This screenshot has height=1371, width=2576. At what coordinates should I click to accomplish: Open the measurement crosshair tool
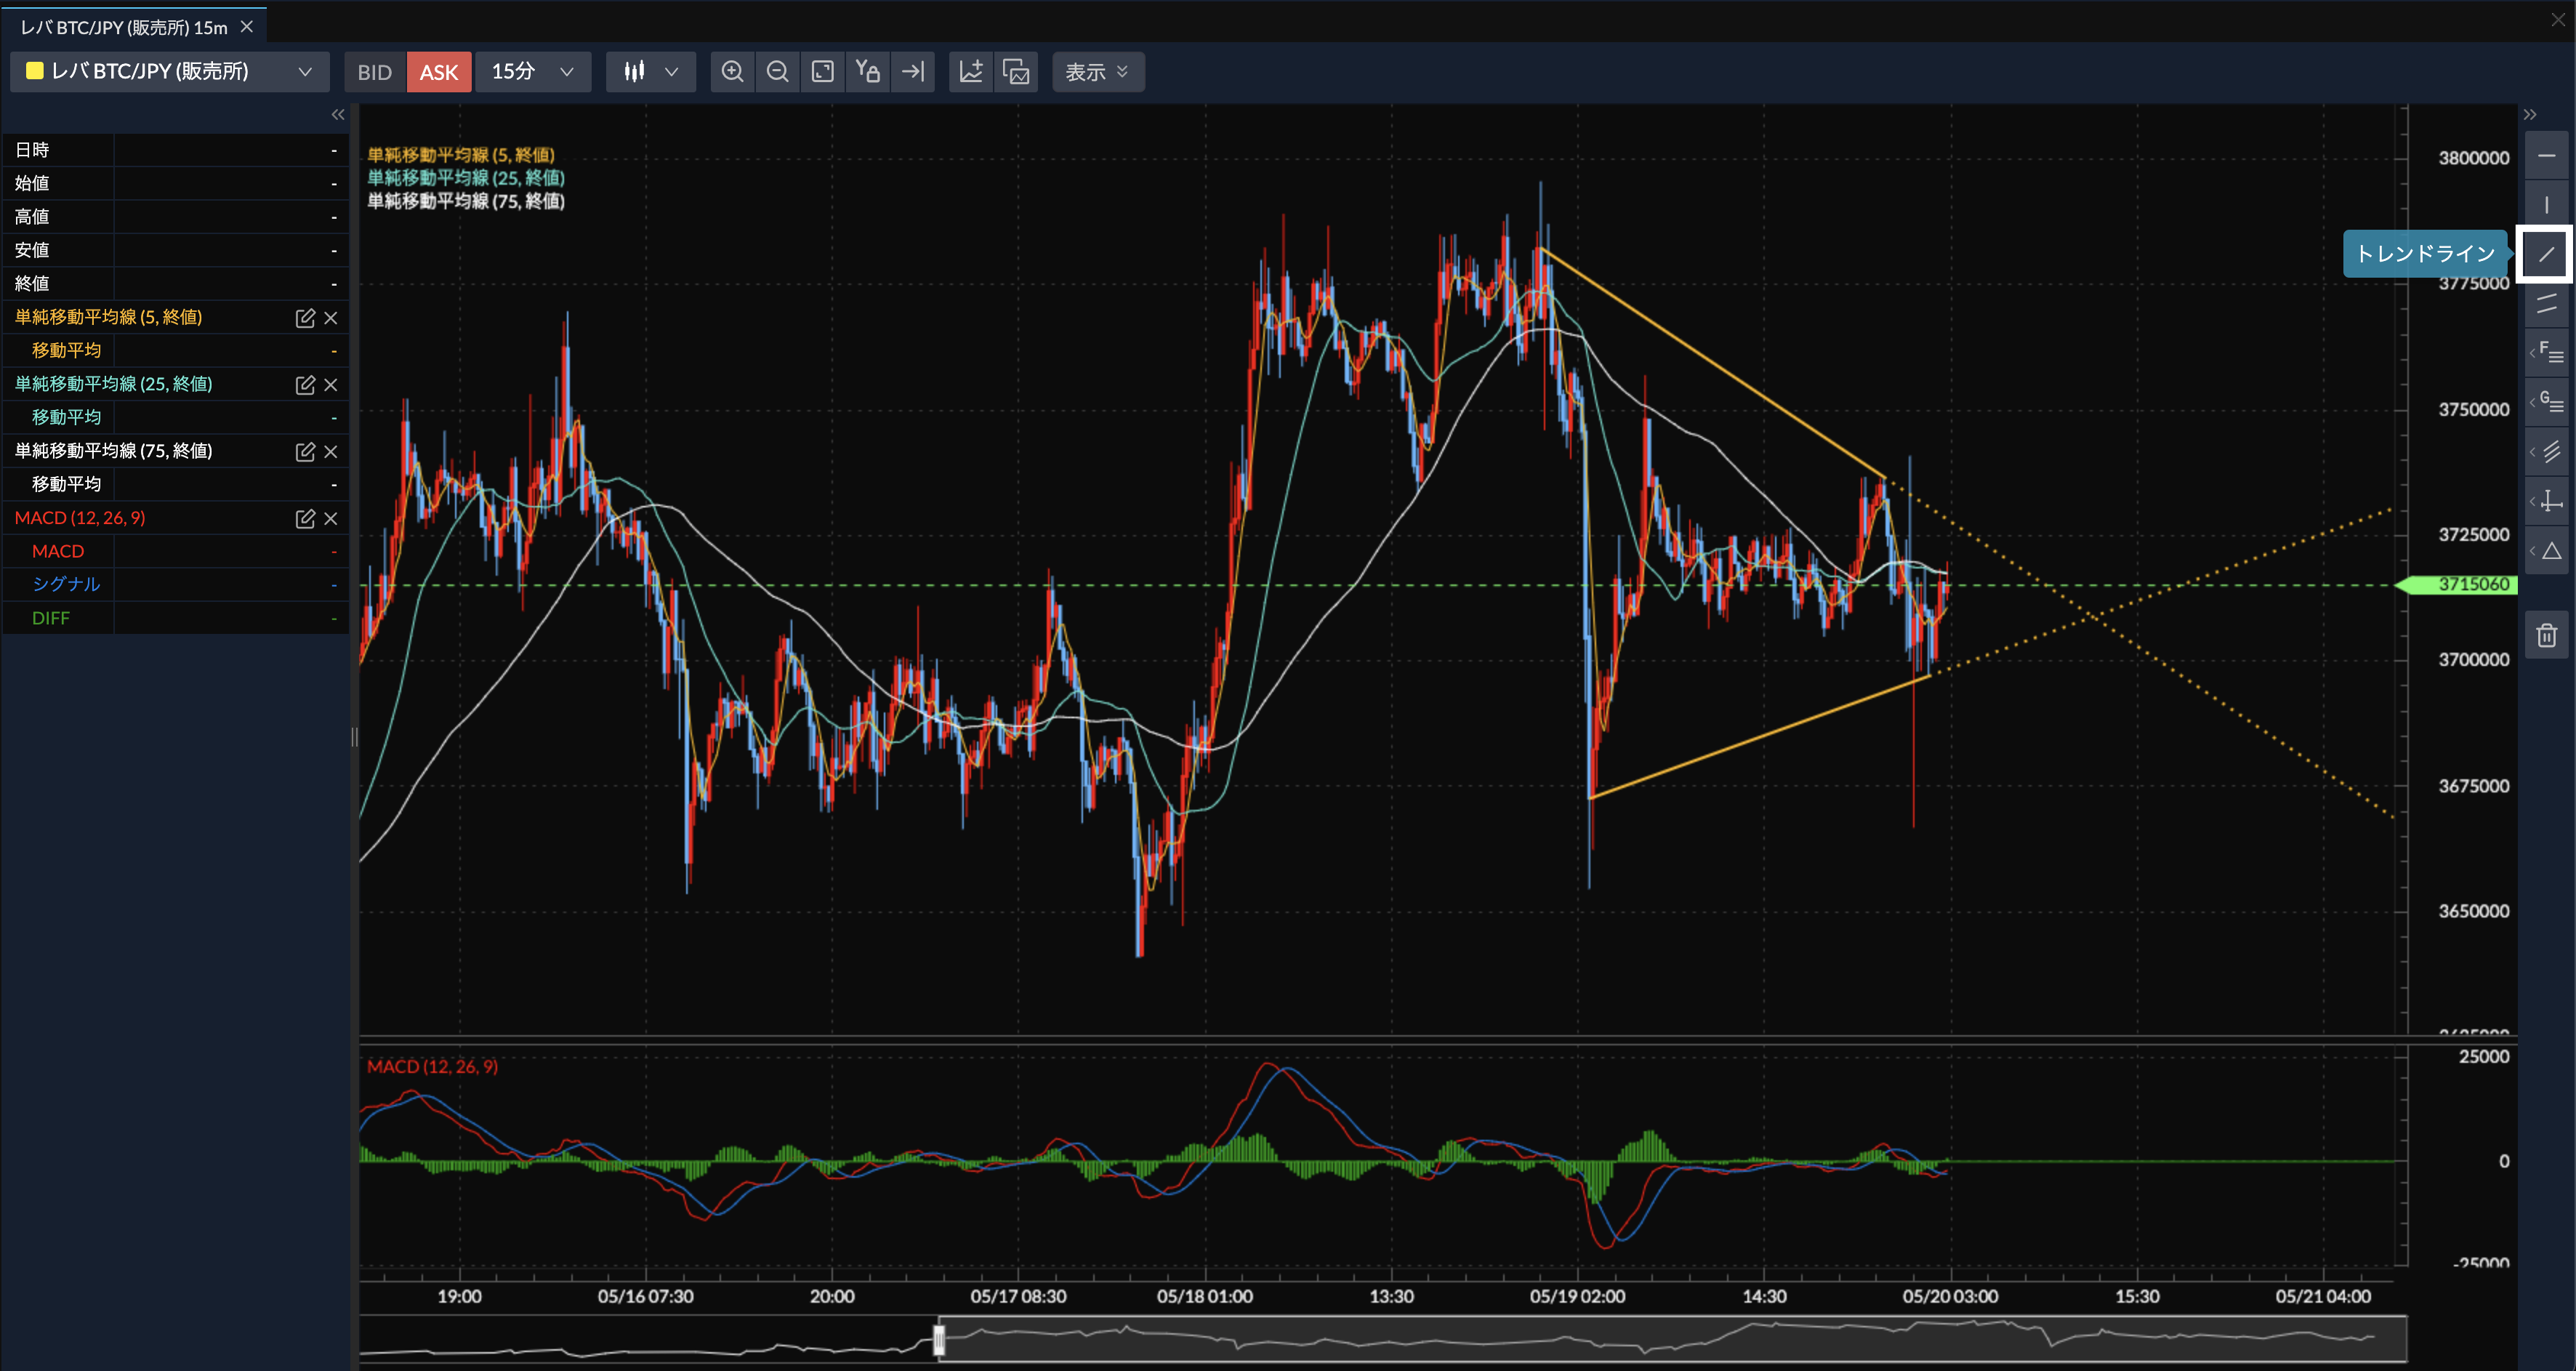2546,501
